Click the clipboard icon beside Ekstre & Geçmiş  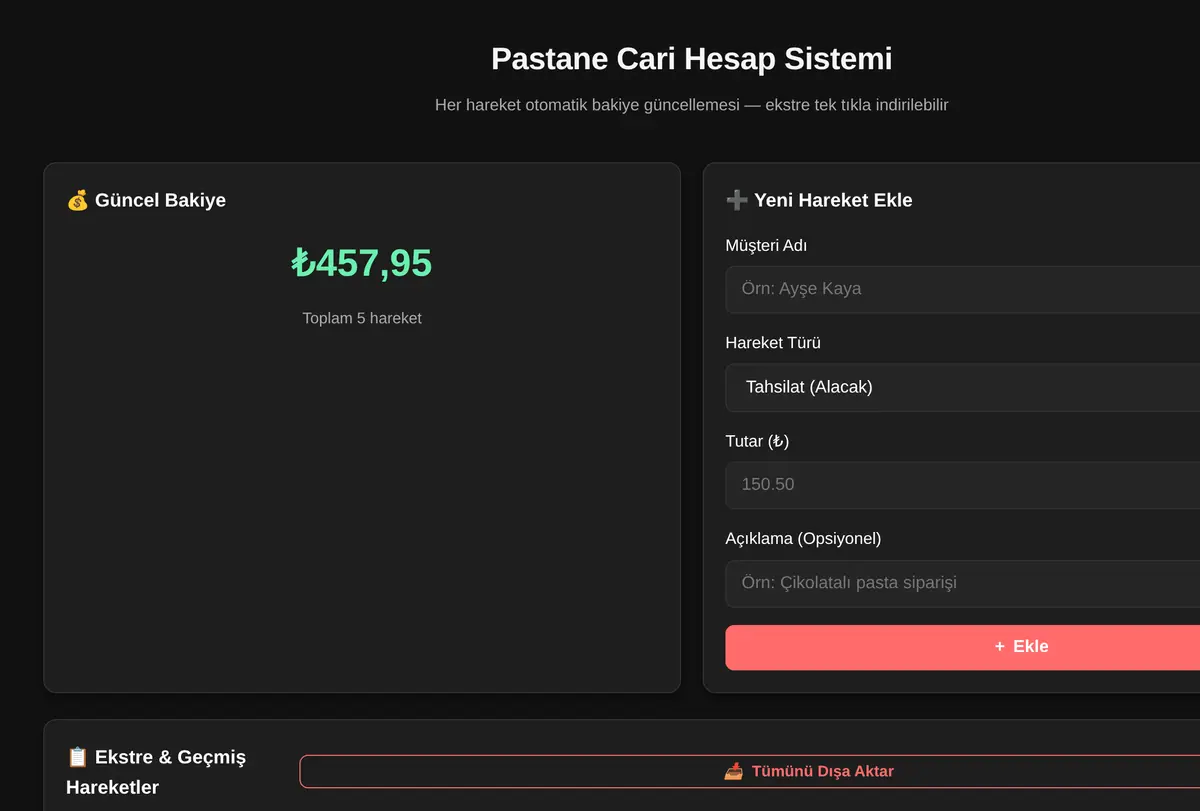pos(77,757)
